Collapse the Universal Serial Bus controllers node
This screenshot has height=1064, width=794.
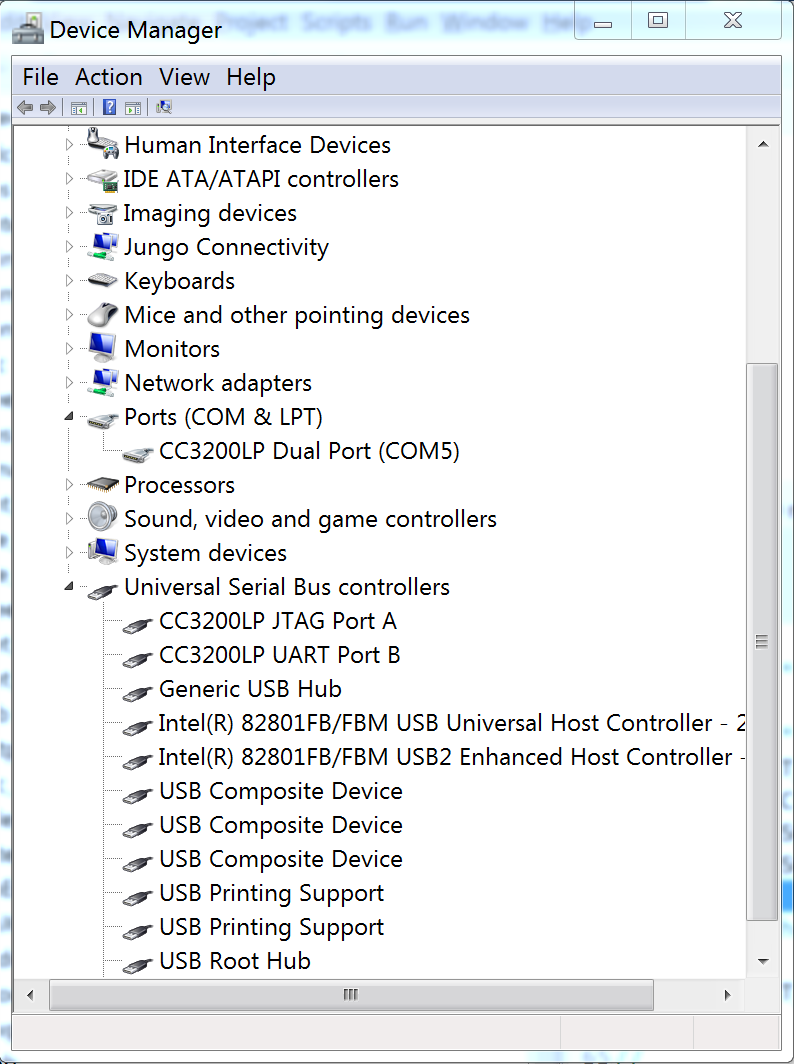coord(69,587)
